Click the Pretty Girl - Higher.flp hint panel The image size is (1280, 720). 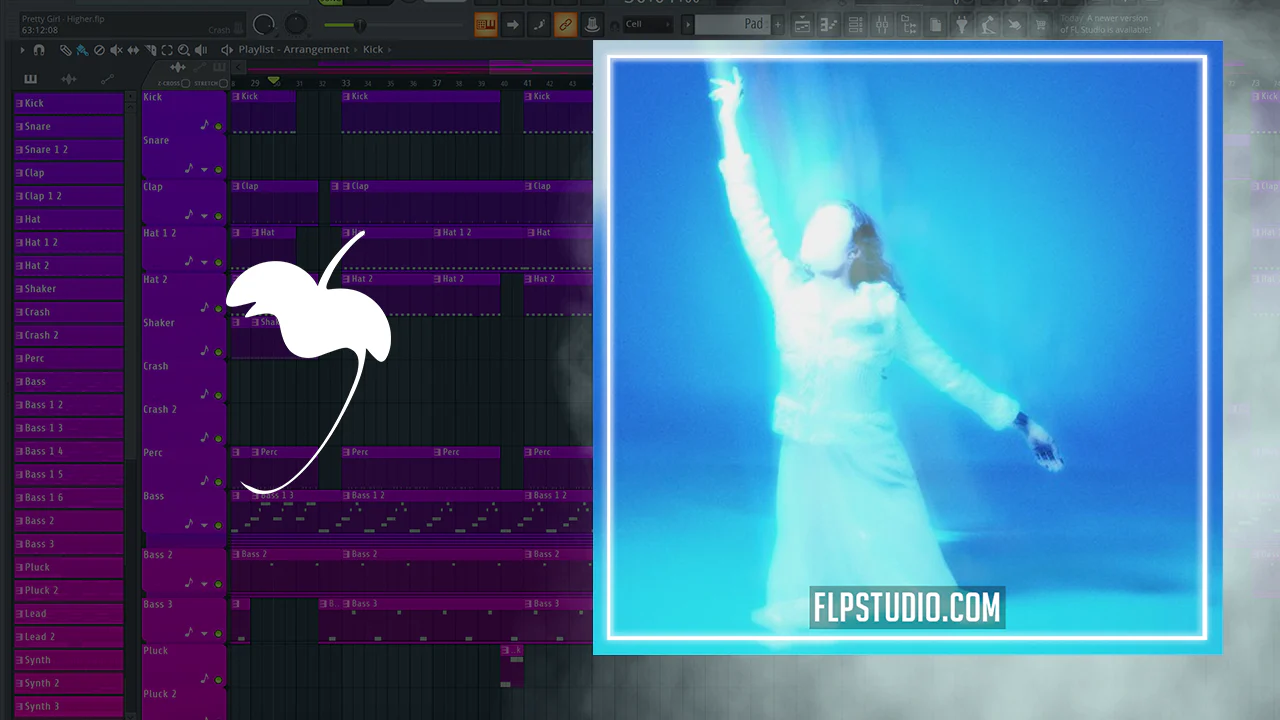tap(130, 24)
